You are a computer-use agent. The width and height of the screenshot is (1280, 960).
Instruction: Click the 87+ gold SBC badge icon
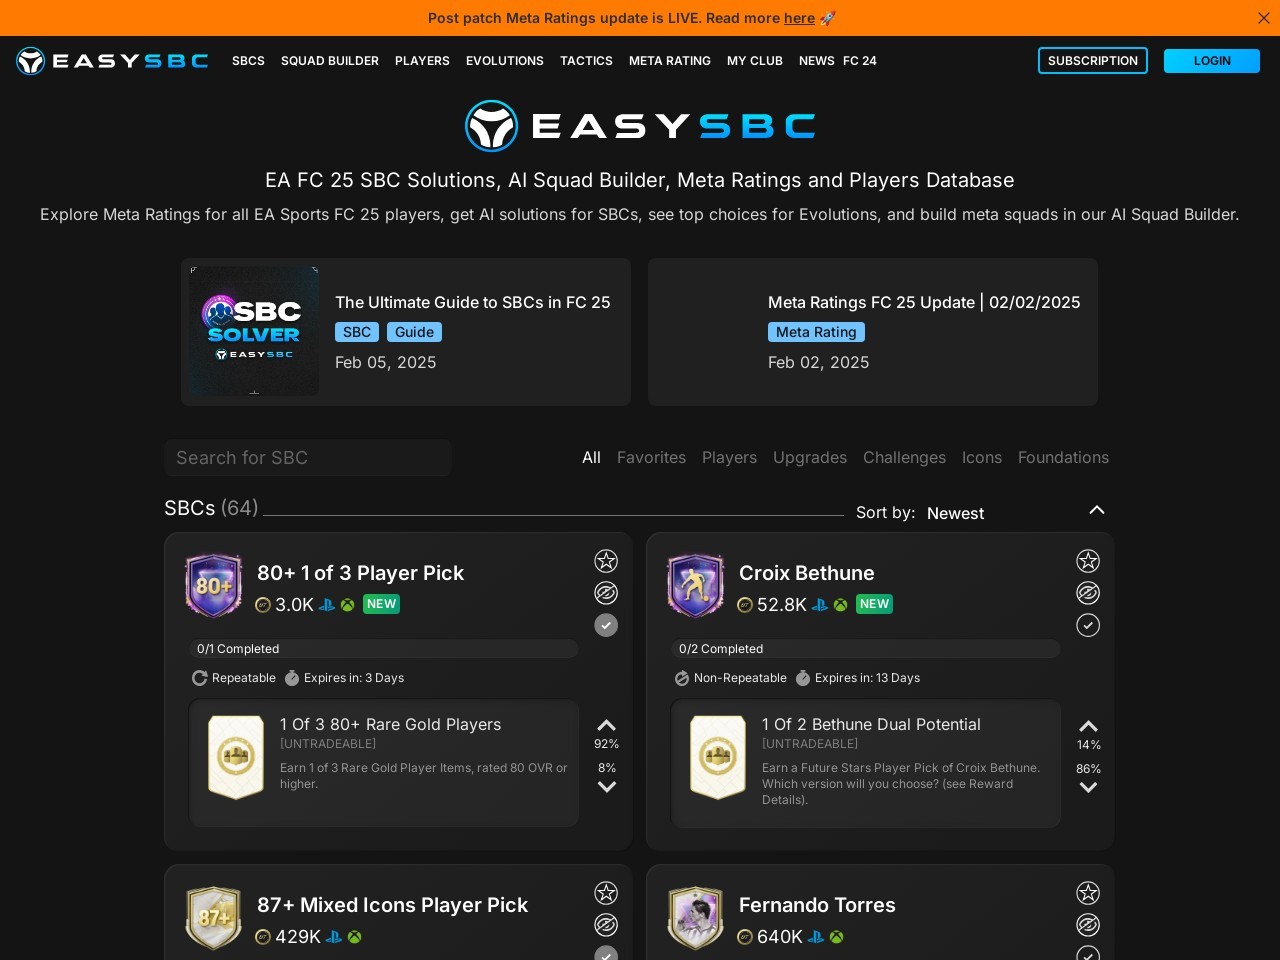[x=214, y=918]
